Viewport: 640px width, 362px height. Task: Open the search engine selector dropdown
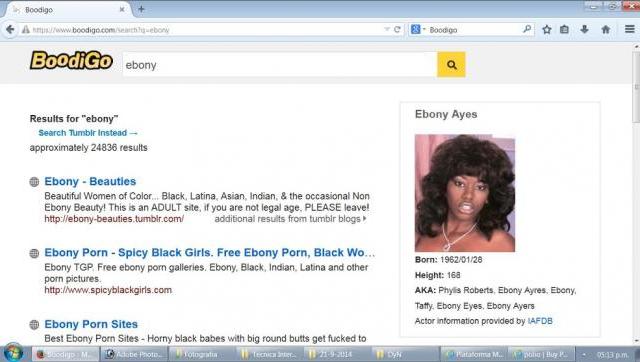[418, 29]
